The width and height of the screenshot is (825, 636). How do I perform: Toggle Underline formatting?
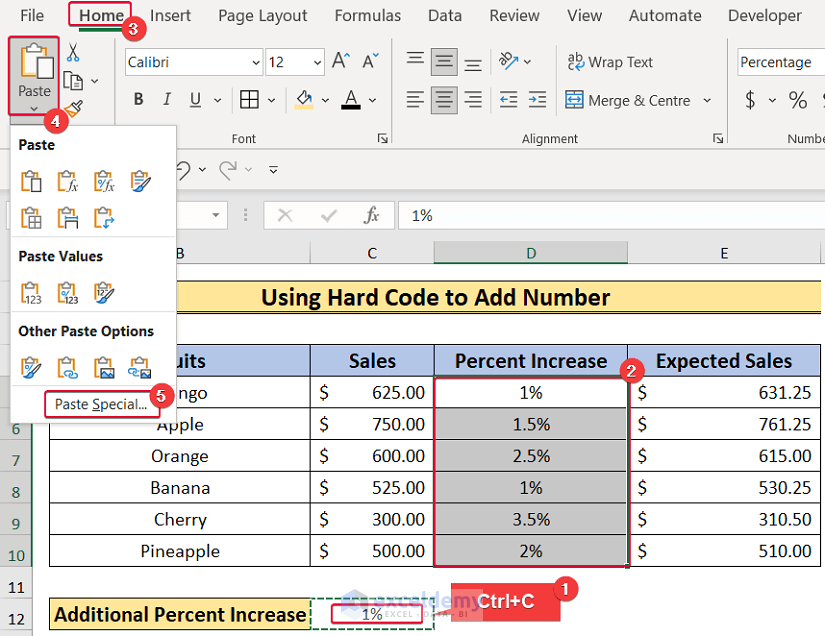pyautogui.click(x=195, y=99)
